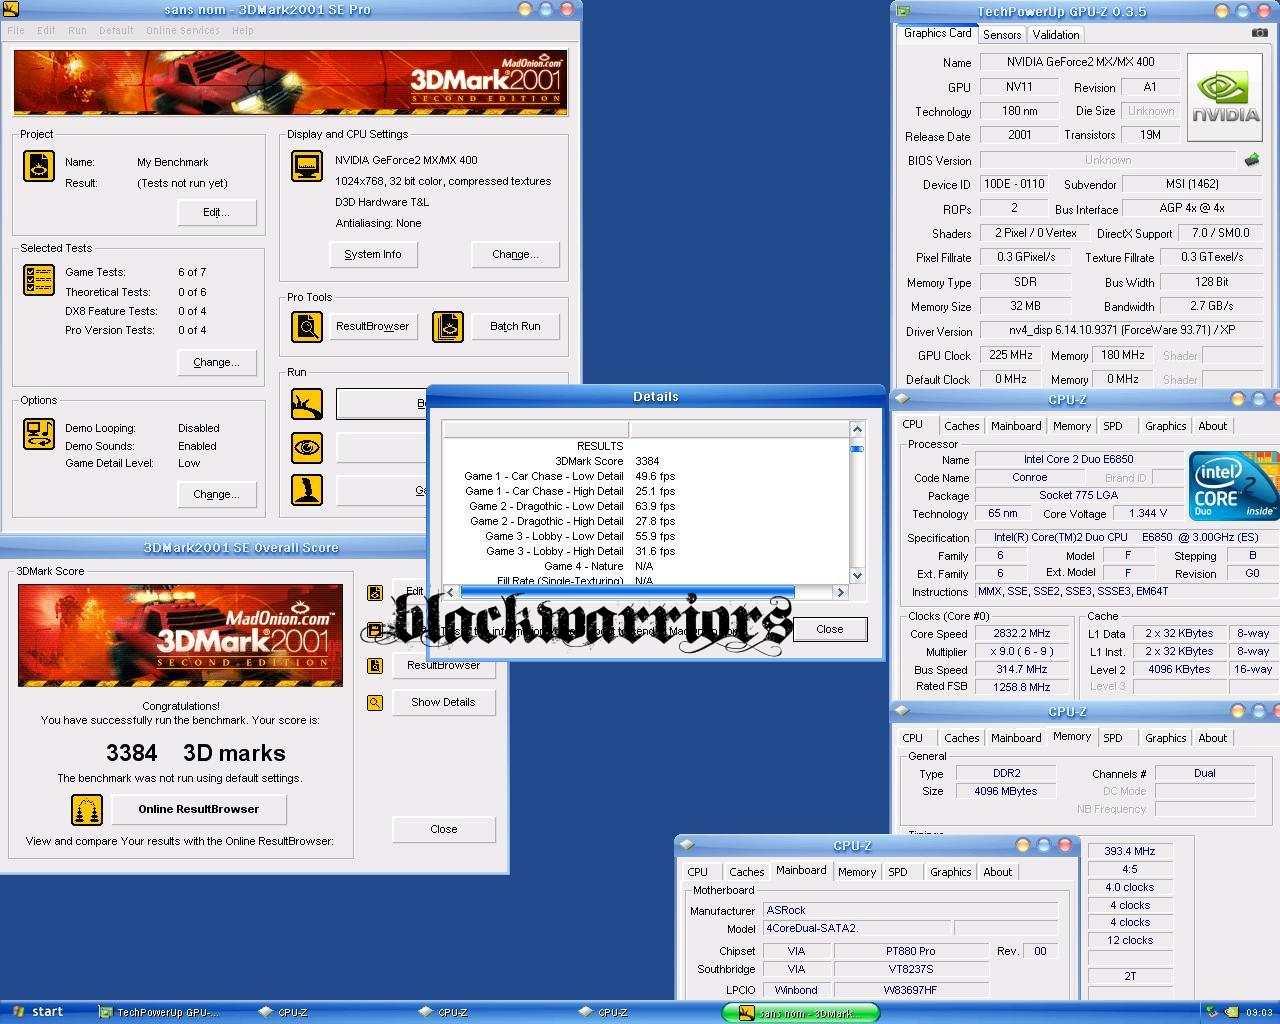This screenshot has width=1280, height=1024.
Task: Click the Options demo looping icon
Action: [x=38, y=434]
